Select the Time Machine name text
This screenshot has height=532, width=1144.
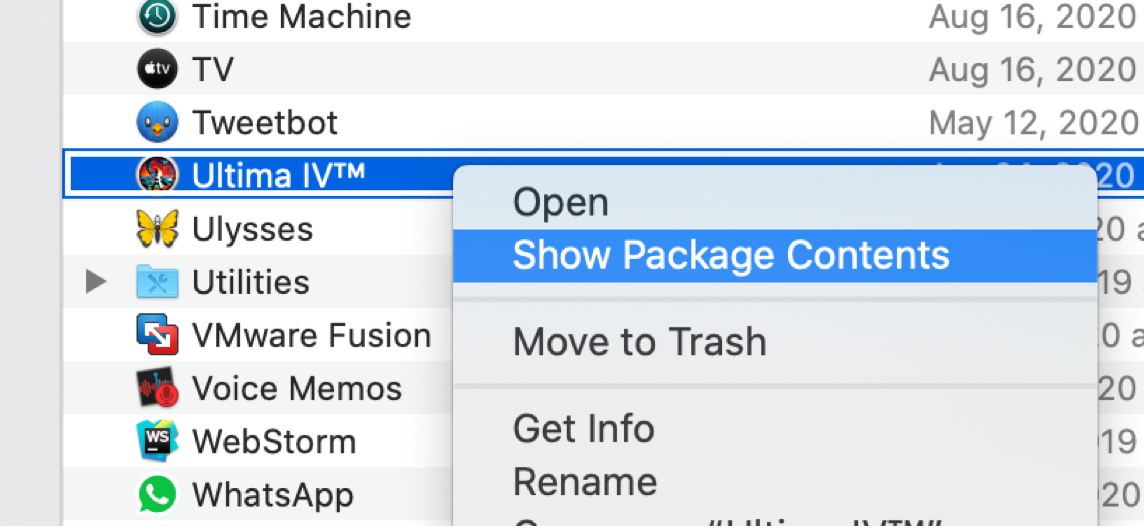coord(301,16)
